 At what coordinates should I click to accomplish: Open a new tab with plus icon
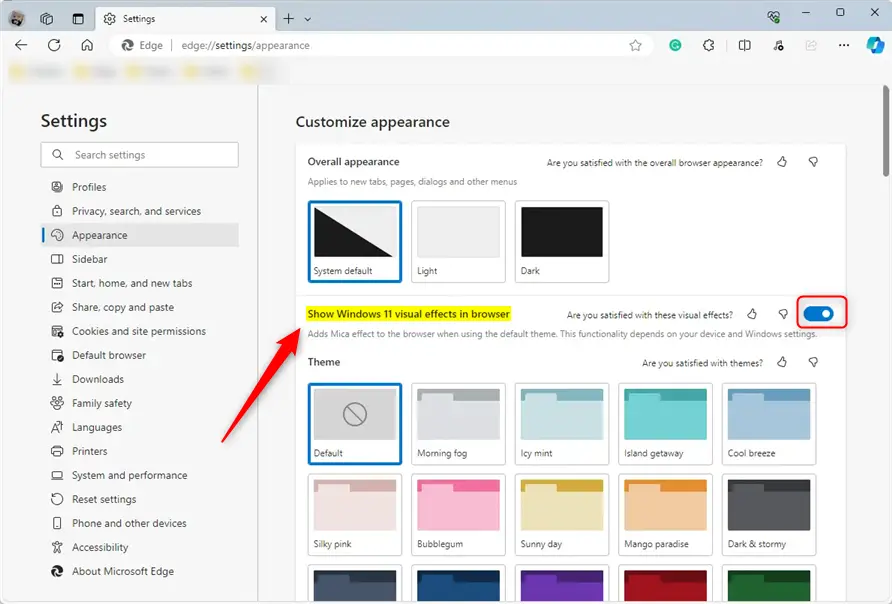pos(288,19)
